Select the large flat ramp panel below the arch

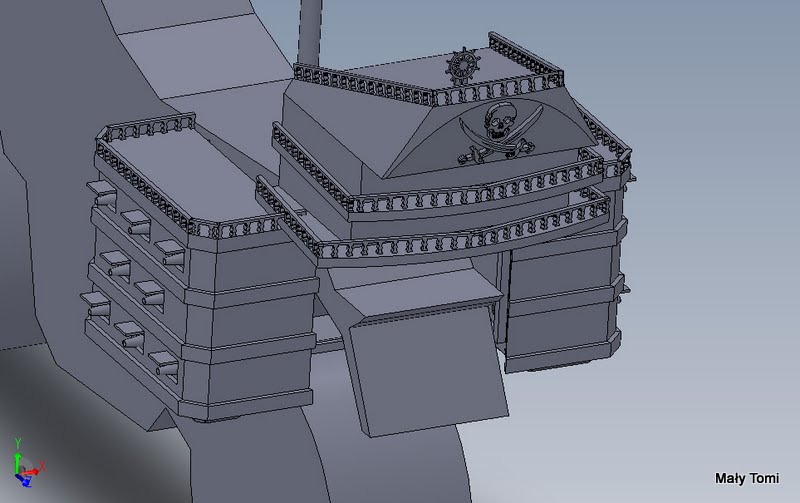[x=428, y=370]
